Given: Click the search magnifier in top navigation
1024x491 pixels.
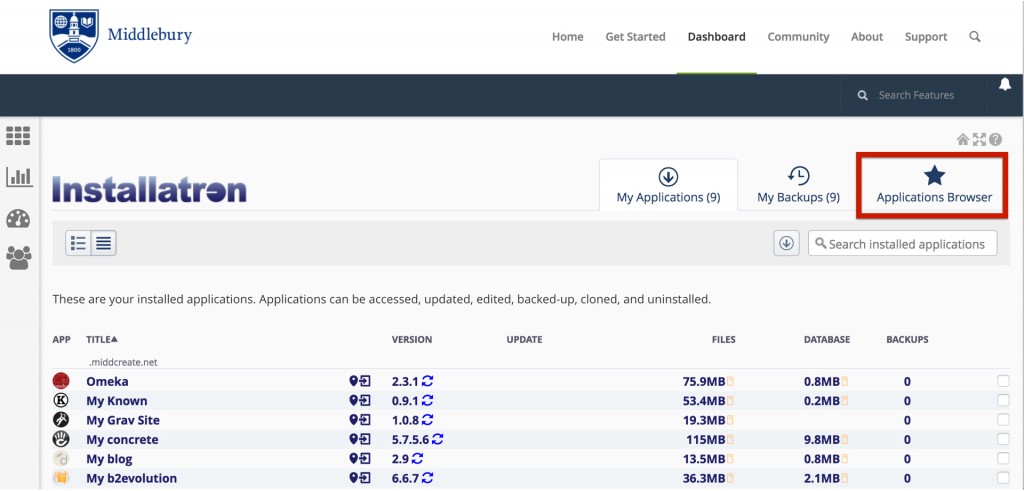Looking at the screenshot, I should pos(975,37).
